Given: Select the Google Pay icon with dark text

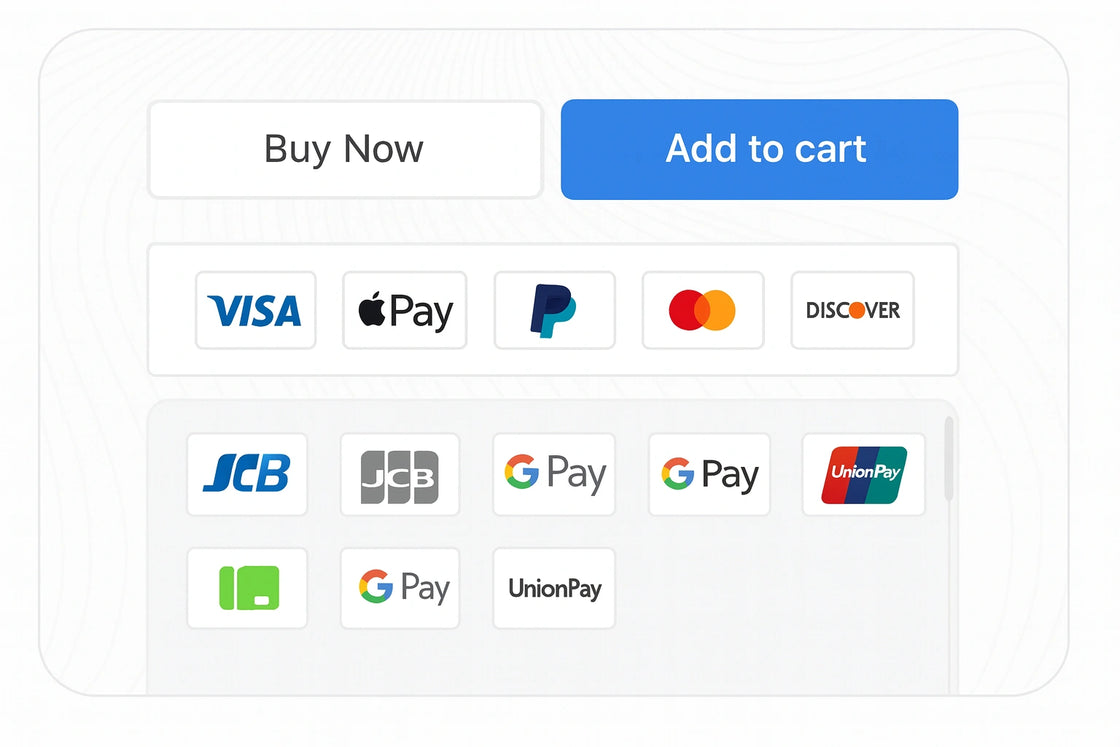Looking at the screenshot, I should click(709, 474).
